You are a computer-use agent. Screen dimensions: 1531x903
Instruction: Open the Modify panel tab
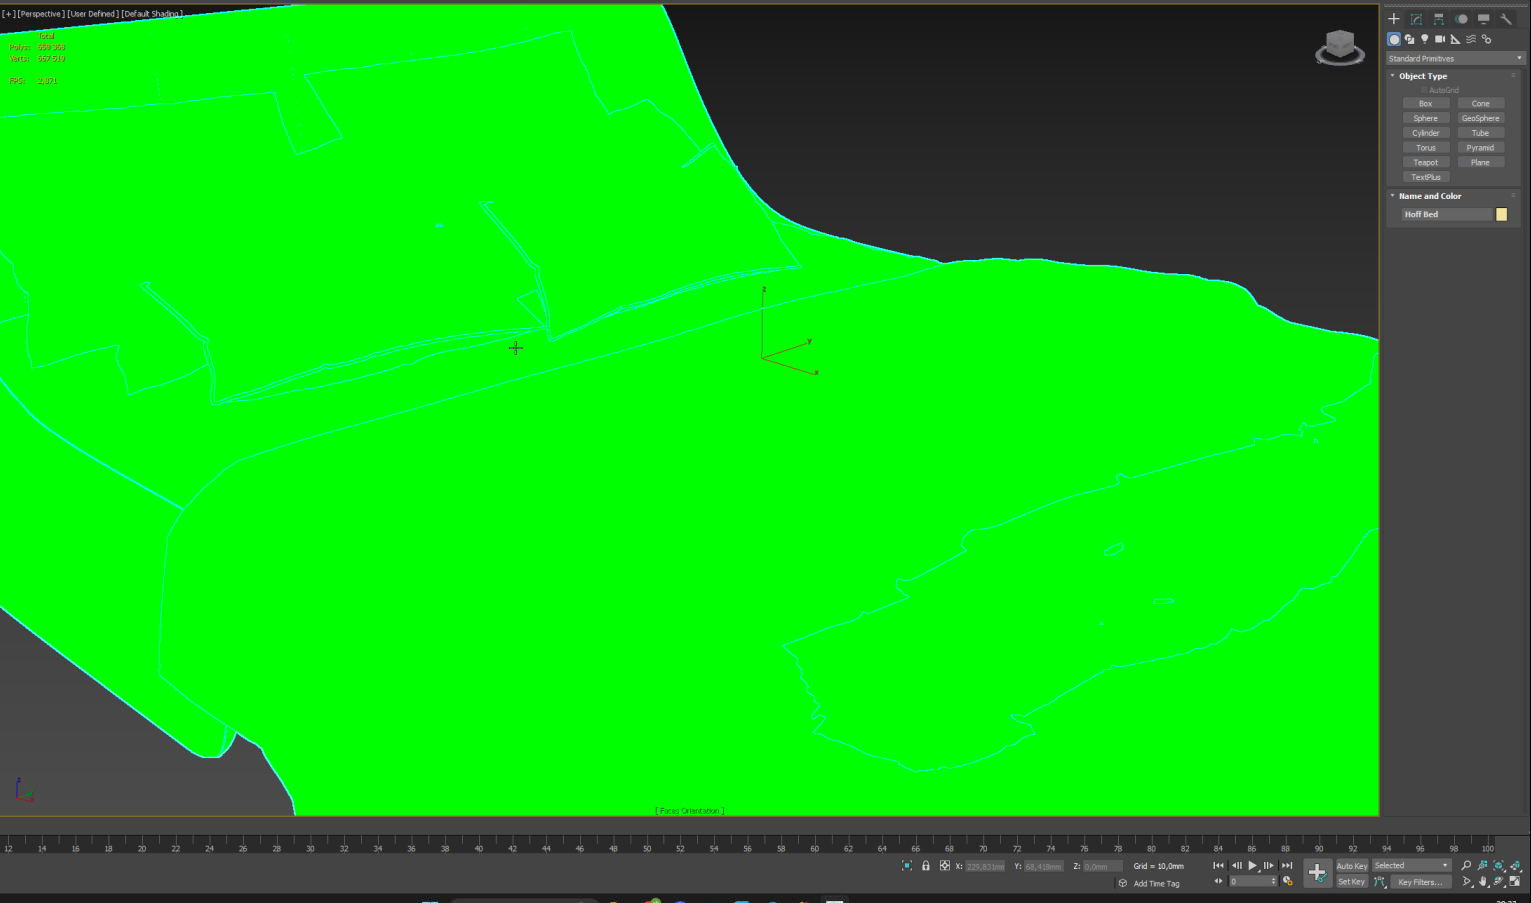[x=1416, y=19]
